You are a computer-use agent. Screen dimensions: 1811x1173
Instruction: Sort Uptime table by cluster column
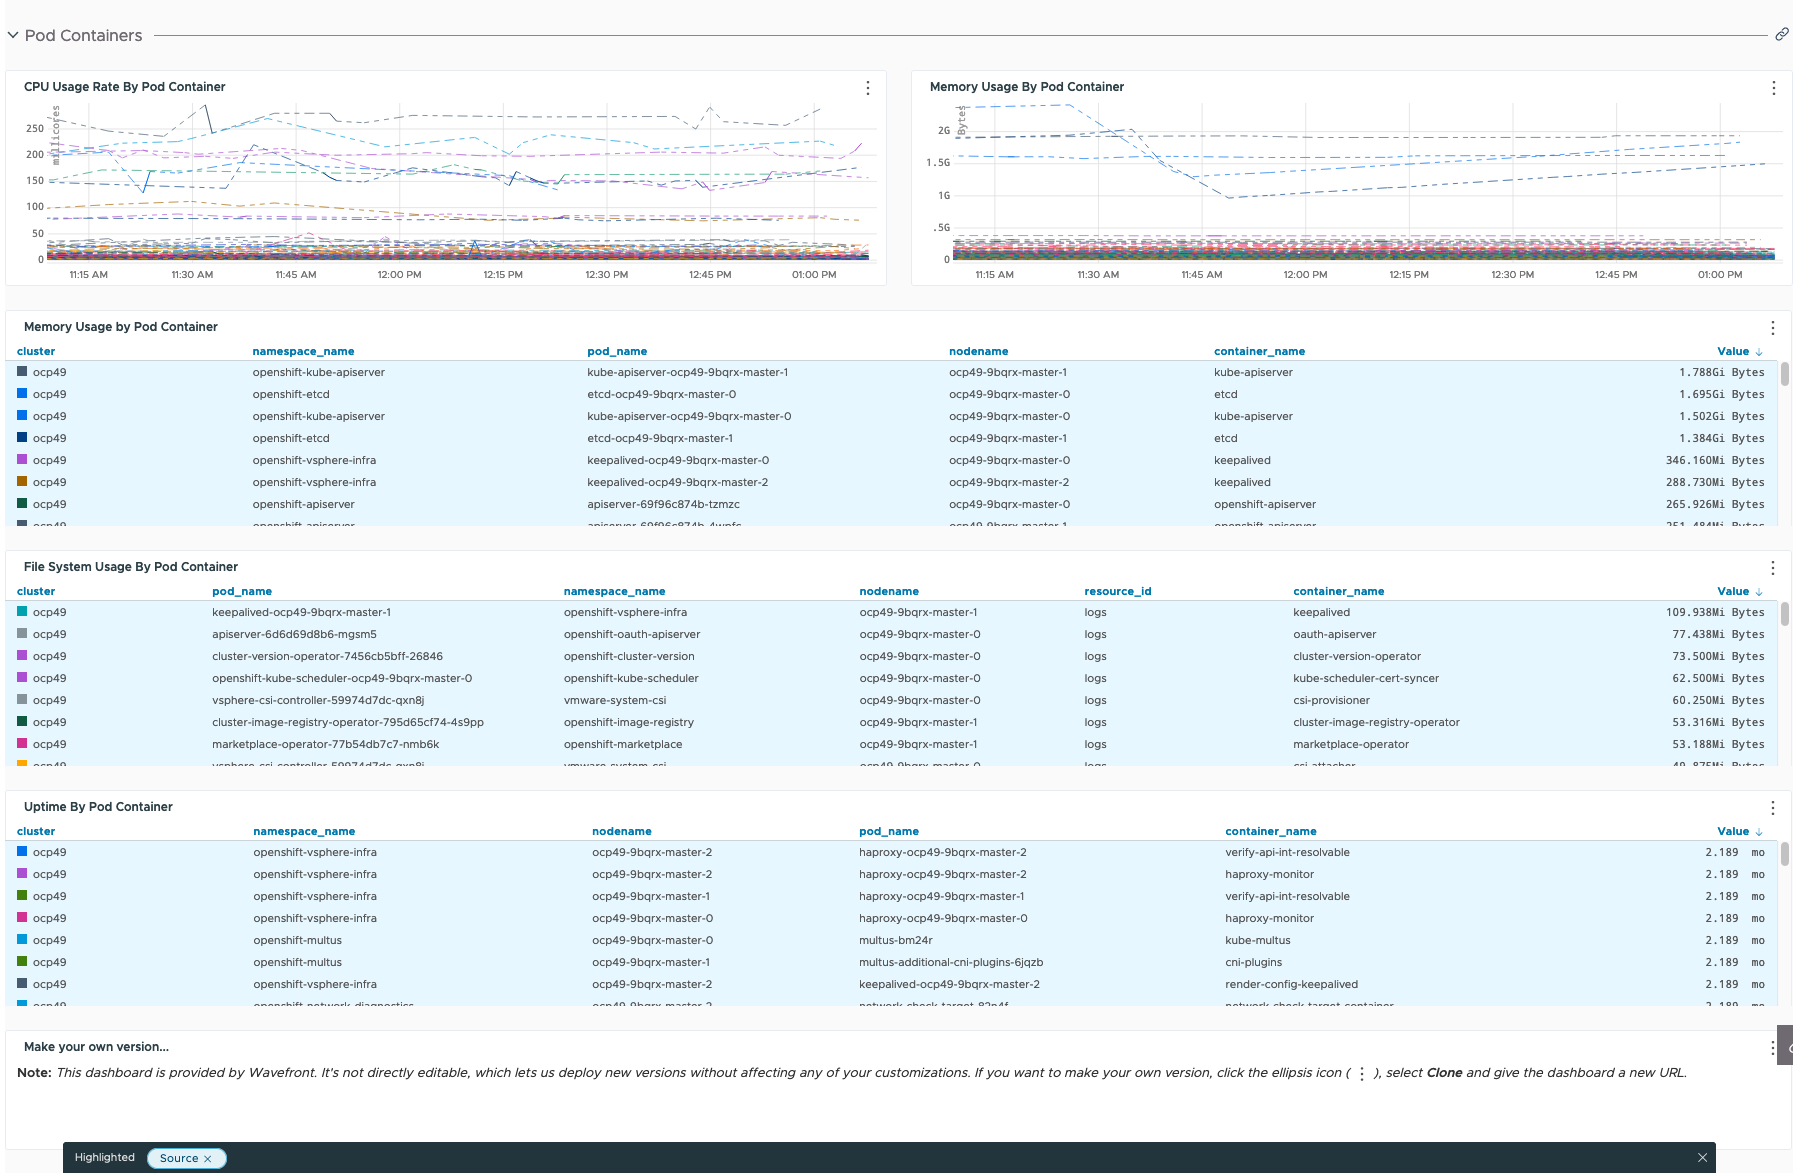point(36,832)
